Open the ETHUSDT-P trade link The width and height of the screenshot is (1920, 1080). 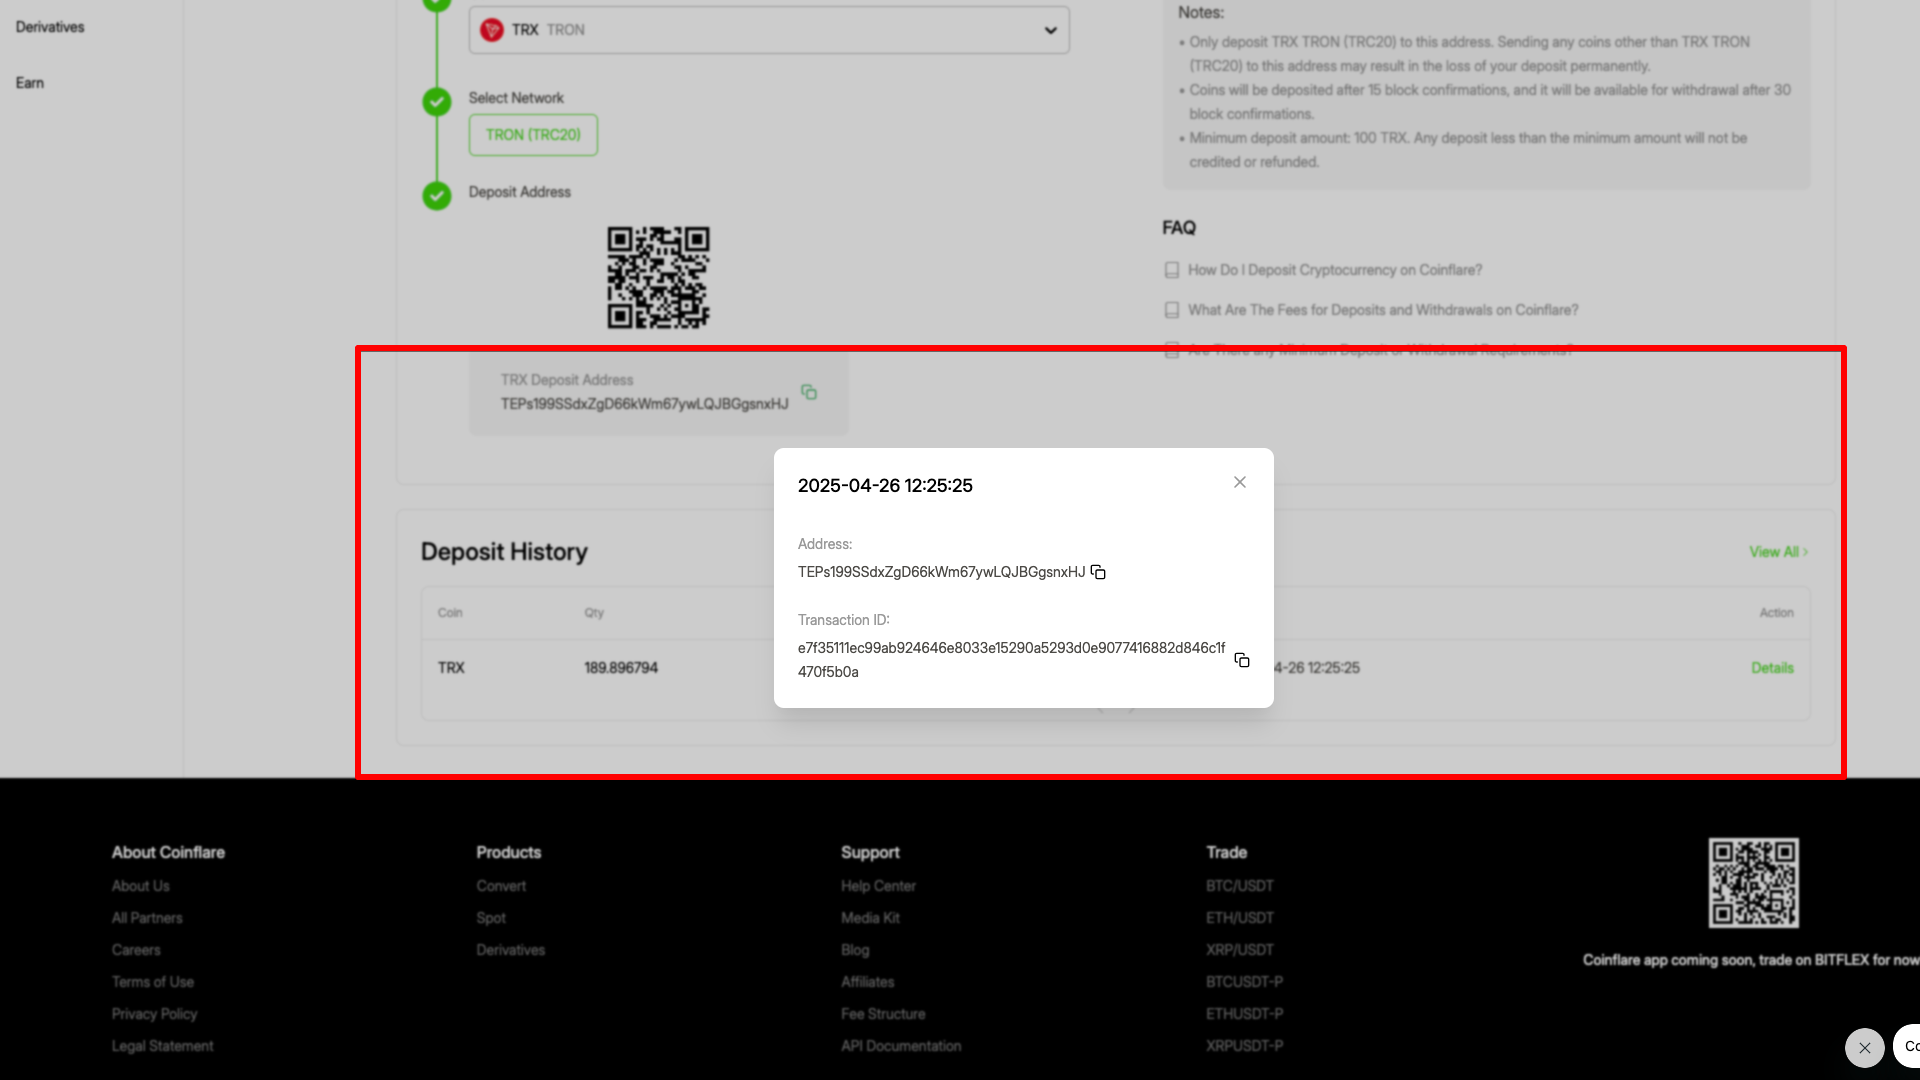click(1245, 1014)
